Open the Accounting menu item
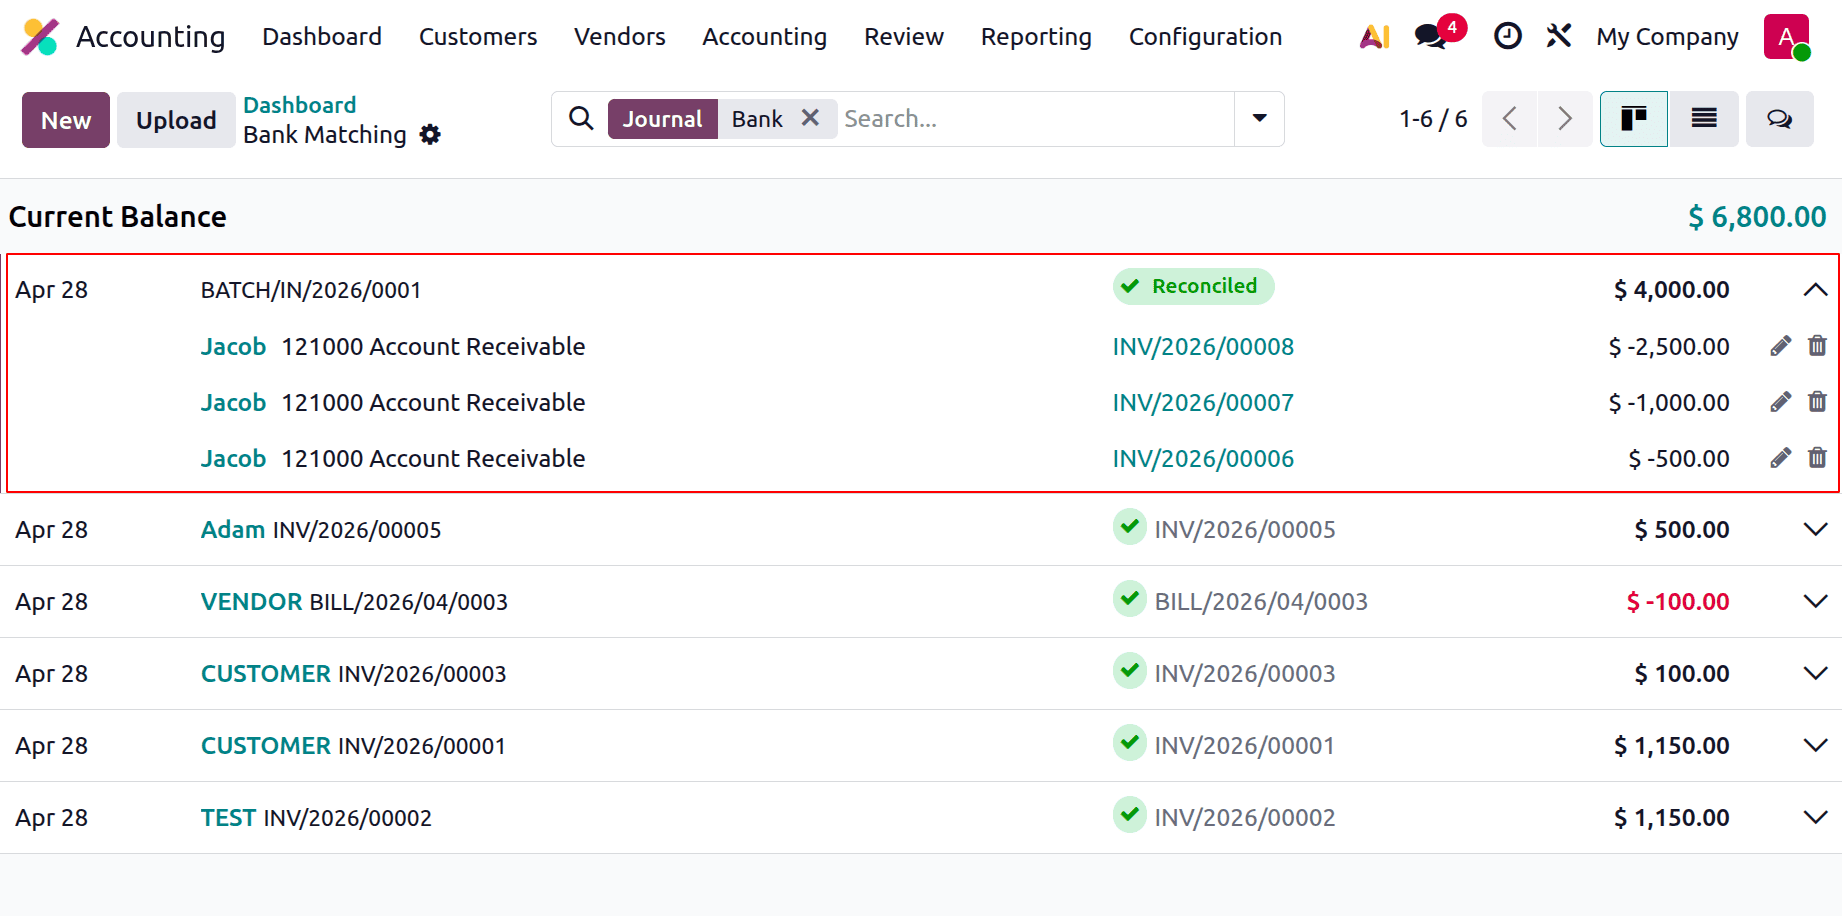This screenshot has height=916, width=1842. [x=765, y=37]
